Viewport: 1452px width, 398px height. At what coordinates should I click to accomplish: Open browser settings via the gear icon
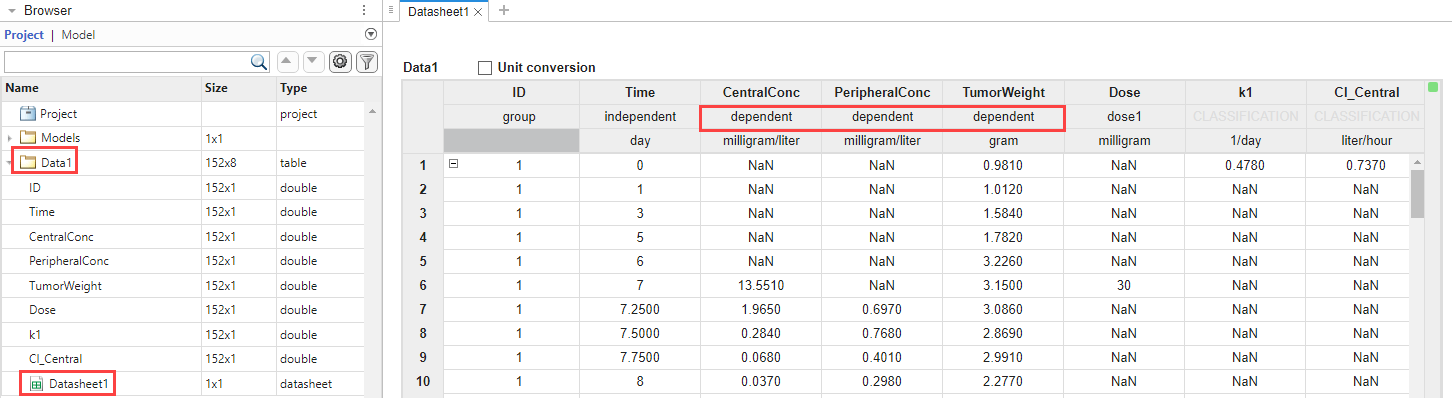click(x=340, y=62)
